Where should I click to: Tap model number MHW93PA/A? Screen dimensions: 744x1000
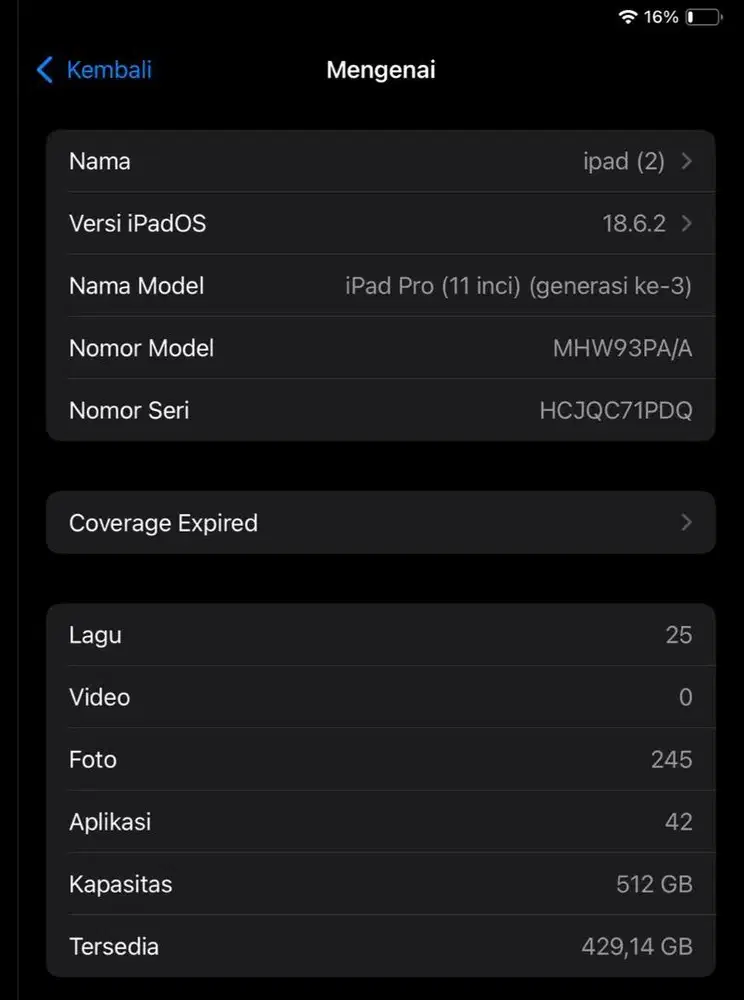622,348
